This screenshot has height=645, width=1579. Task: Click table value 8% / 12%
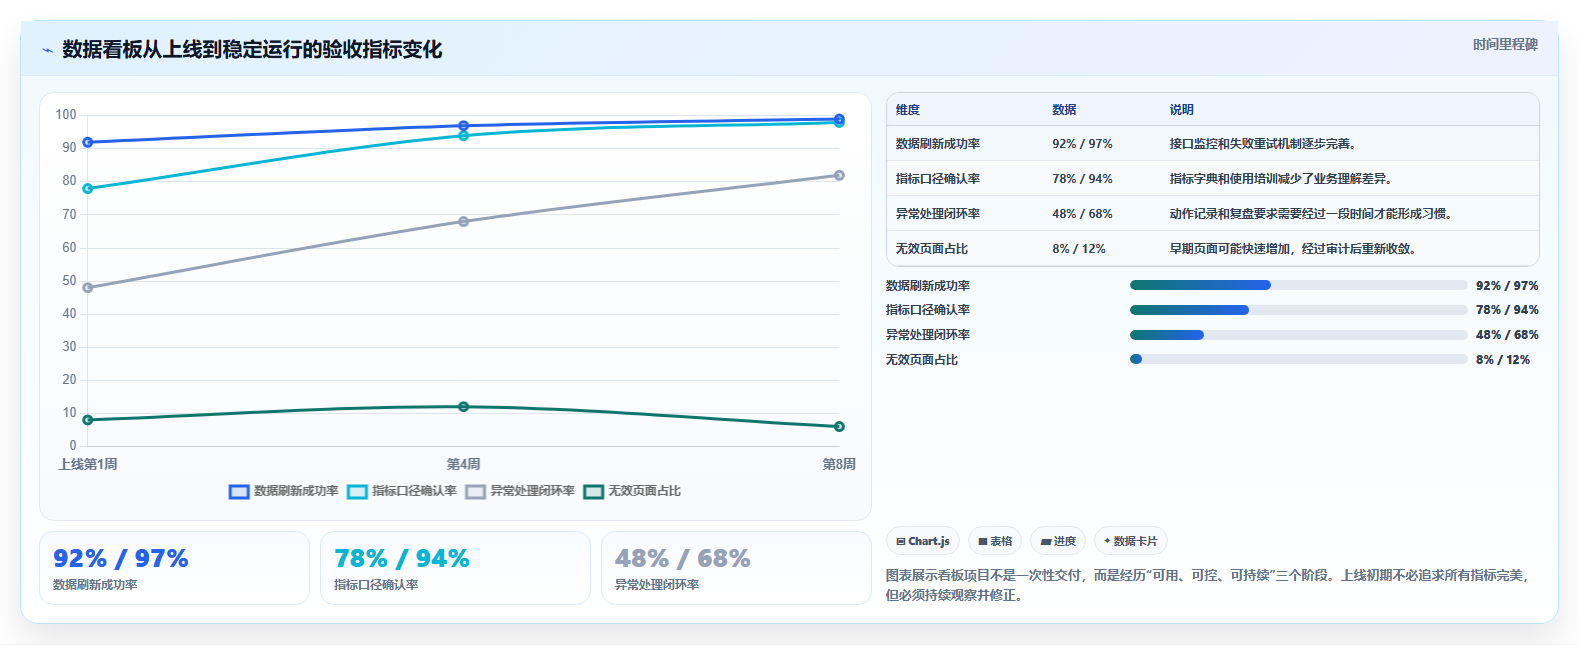click(x=1079, y=249)
